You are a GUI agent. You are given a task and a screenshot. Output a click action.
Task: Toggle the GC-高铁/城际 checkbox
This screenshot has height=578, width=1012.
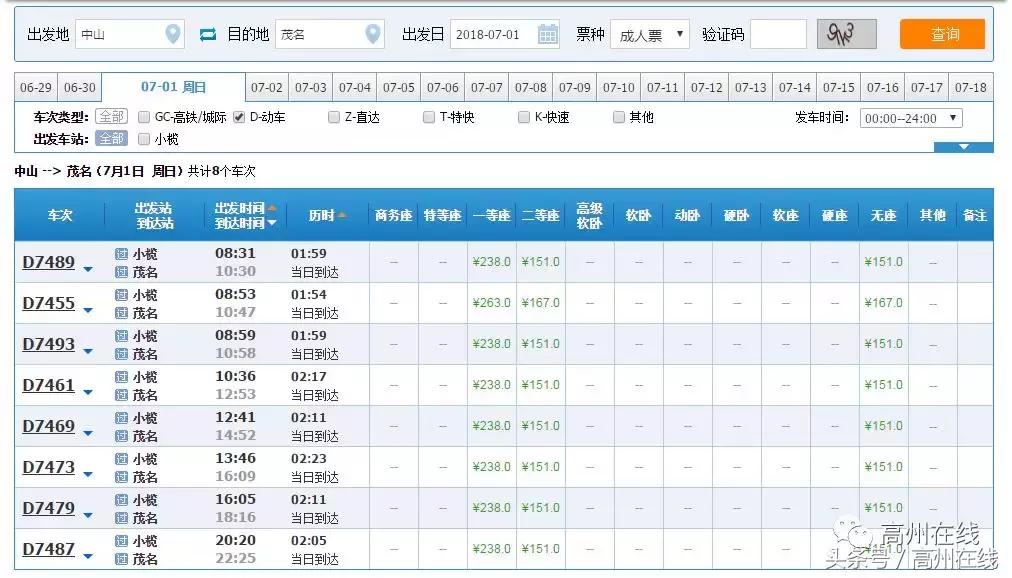144,117
